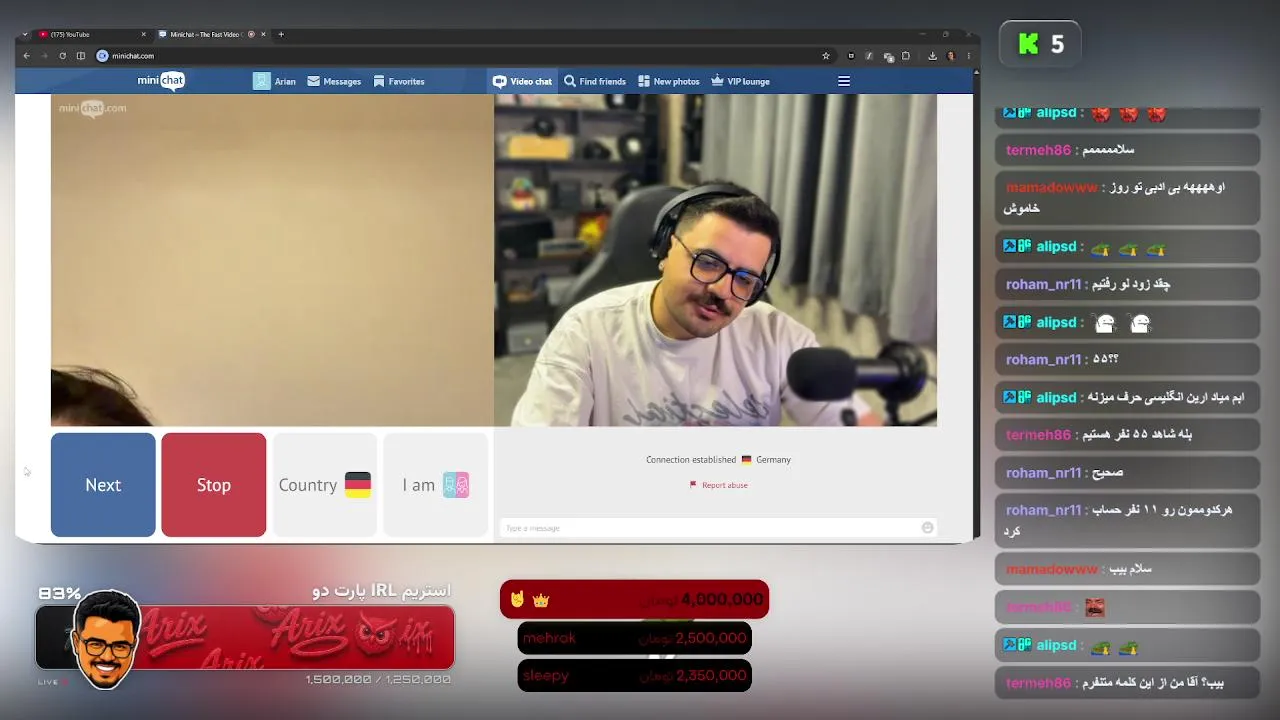
Task: Click the sleepy 2,350,000 donation entry
Action: pyautogui.click(x=634, y=676)
